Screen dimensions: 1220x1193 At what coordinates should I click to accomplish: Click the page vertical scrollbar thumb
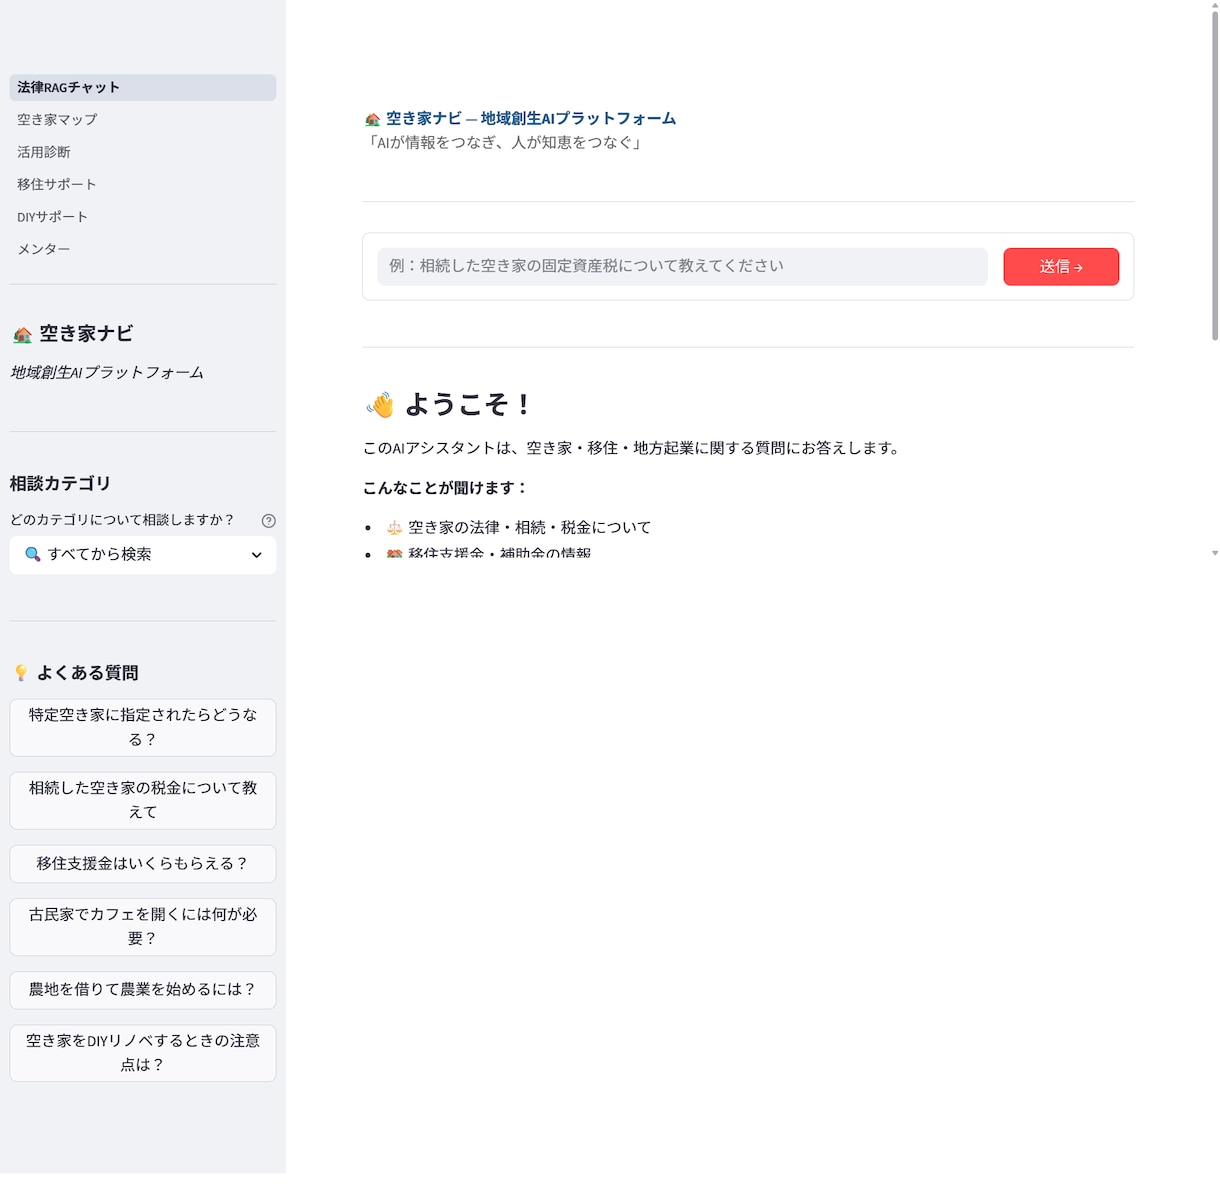click(x=1215, y=176)
